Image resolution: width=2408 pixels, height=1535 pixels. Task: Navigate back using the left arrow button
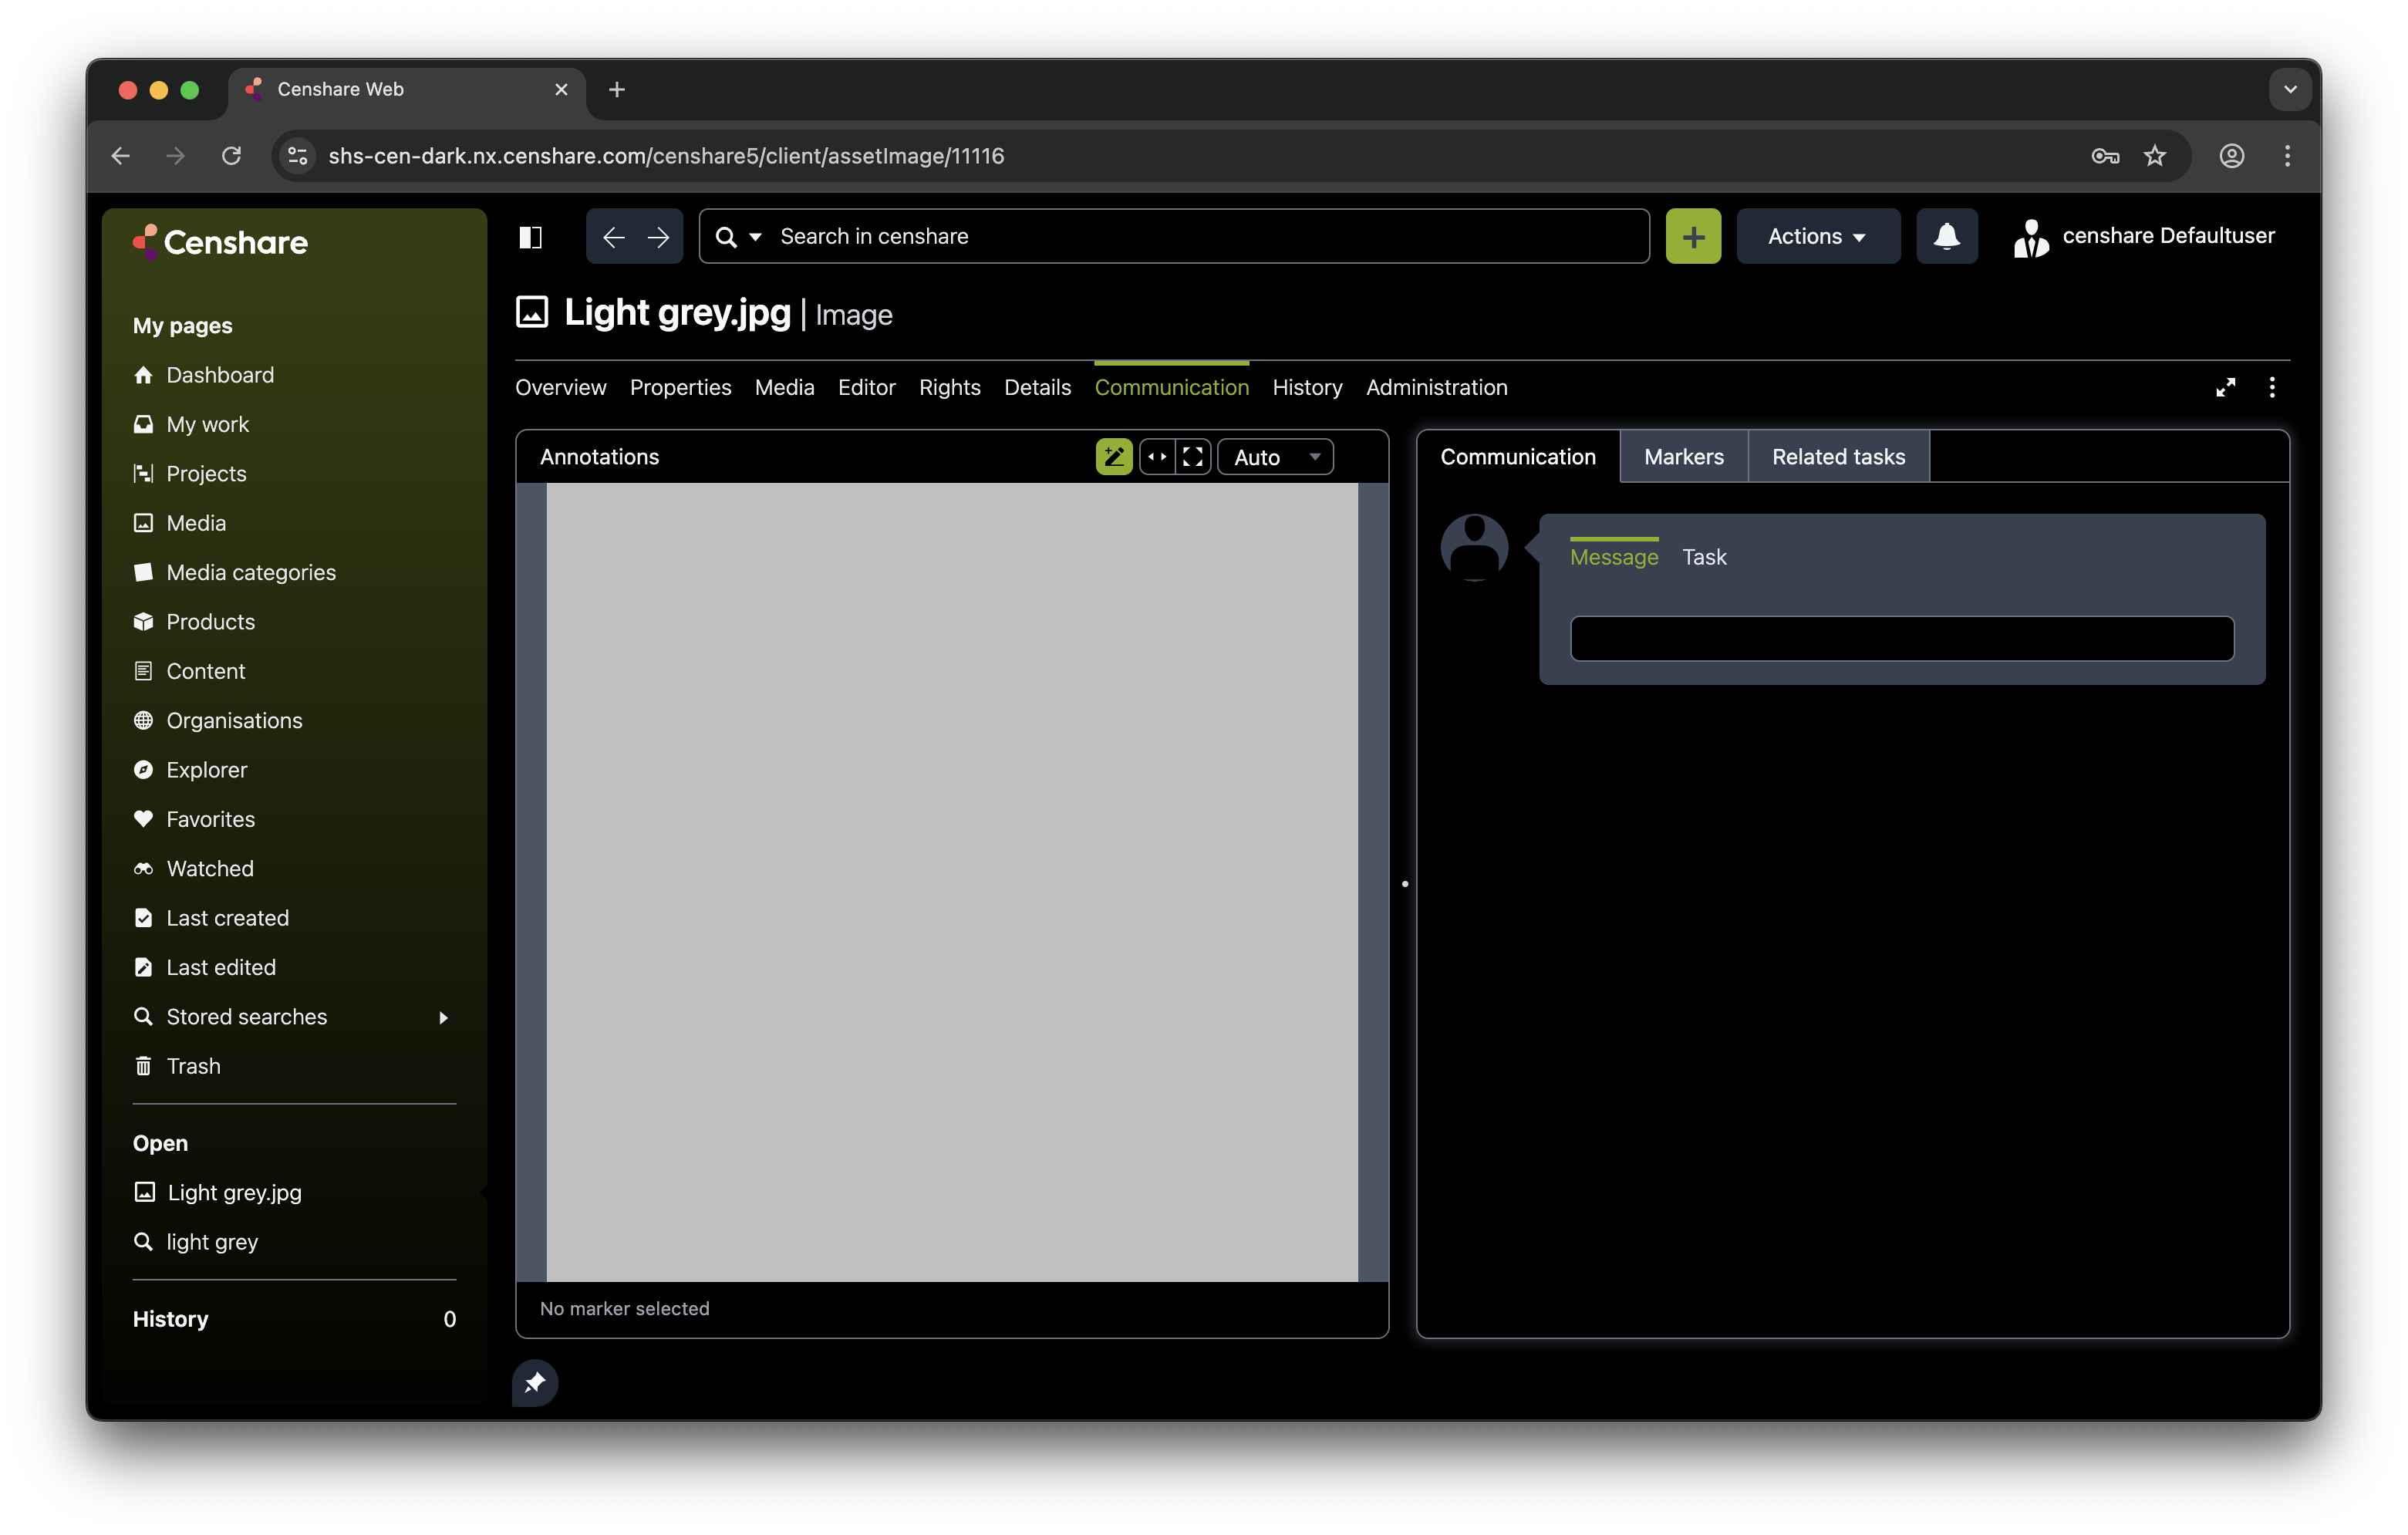tap(612, 236)
